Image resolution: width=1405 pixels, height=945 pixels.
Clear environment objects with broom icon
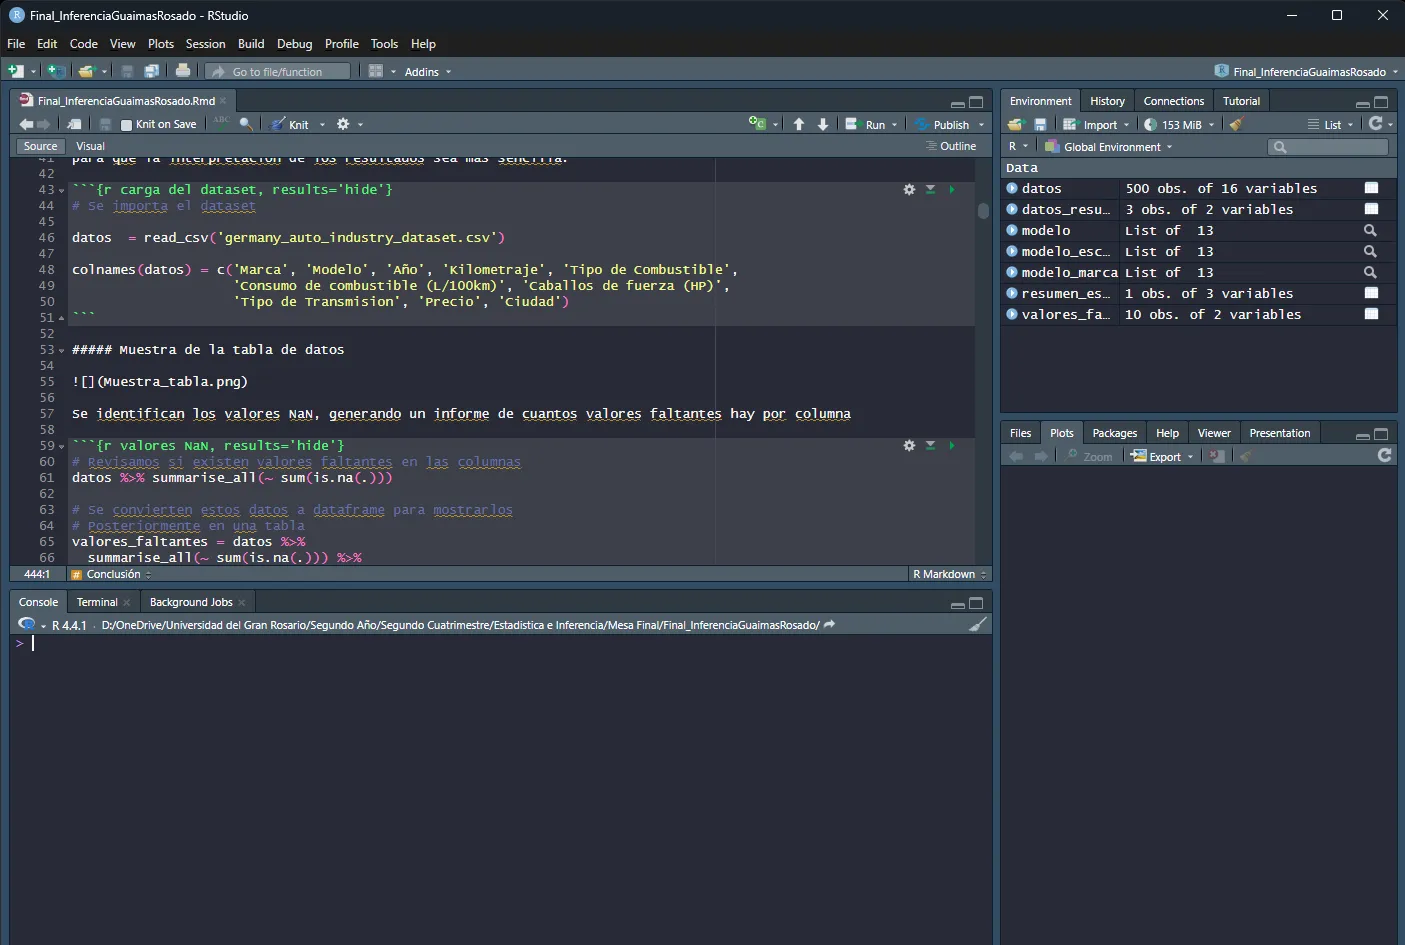pyautogui.click(x=1236, y=124)
